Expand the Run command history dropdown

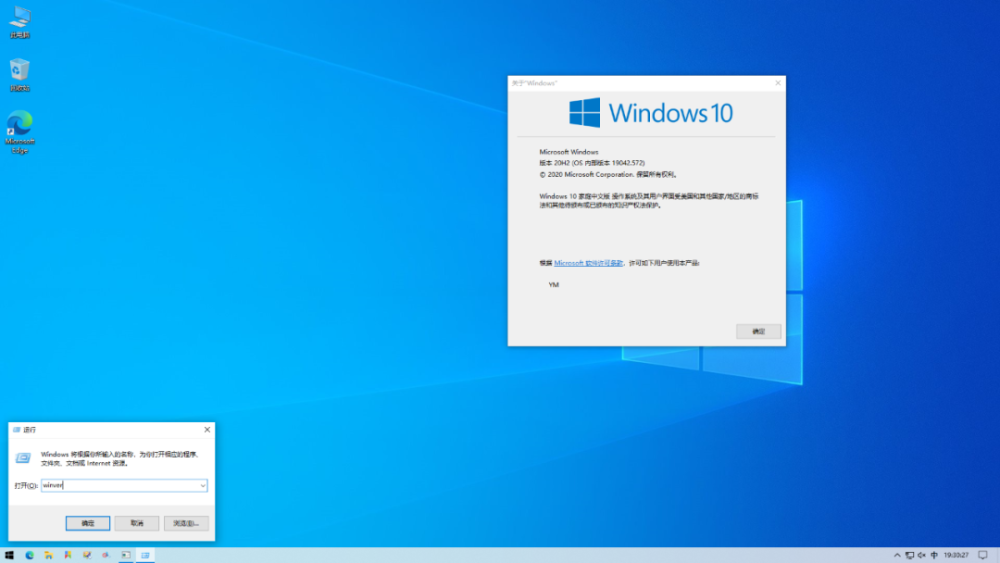pos(203,486)
